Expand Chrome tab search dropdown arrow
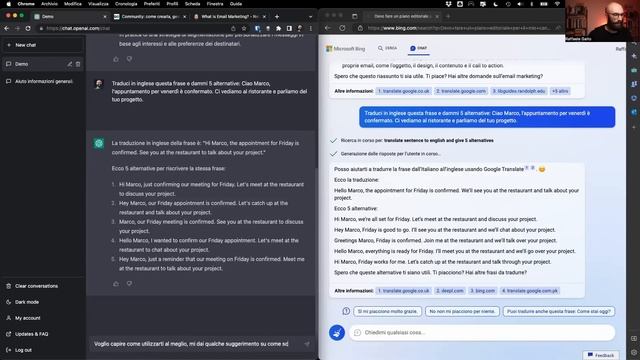 click(x=311, y=17)
